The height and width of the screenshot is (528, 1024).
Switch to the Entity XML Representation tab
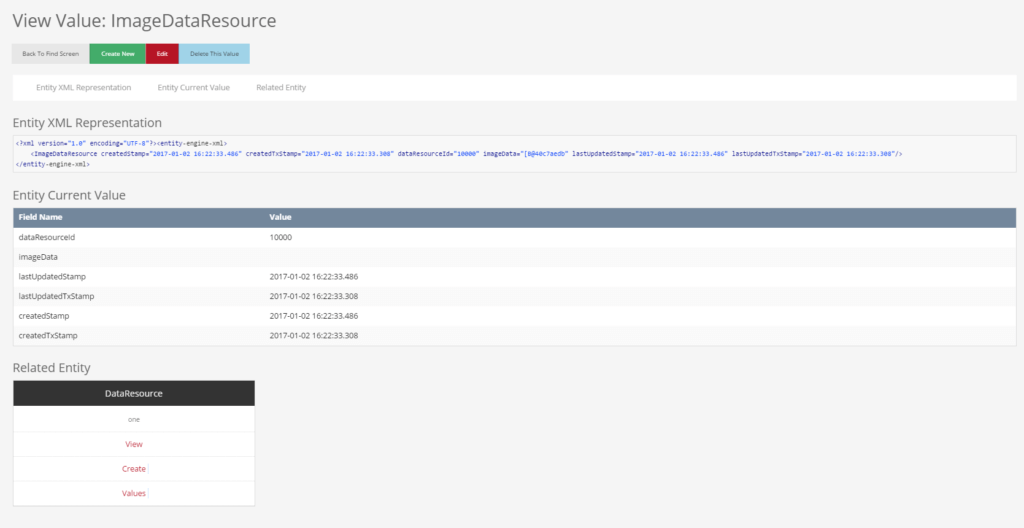coord(83,88)
